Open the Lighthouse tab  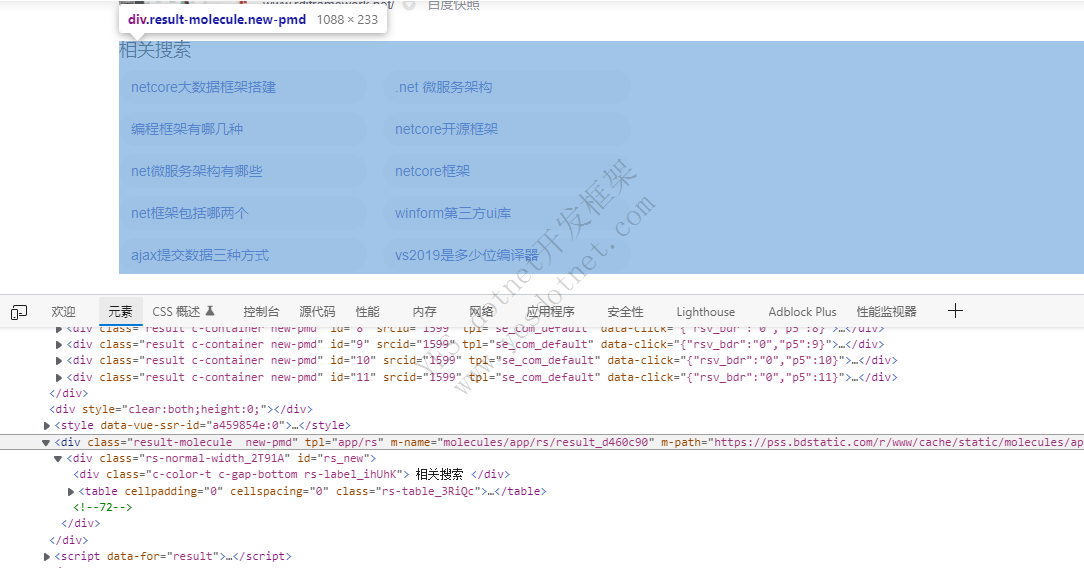click(x=706, y=312)
